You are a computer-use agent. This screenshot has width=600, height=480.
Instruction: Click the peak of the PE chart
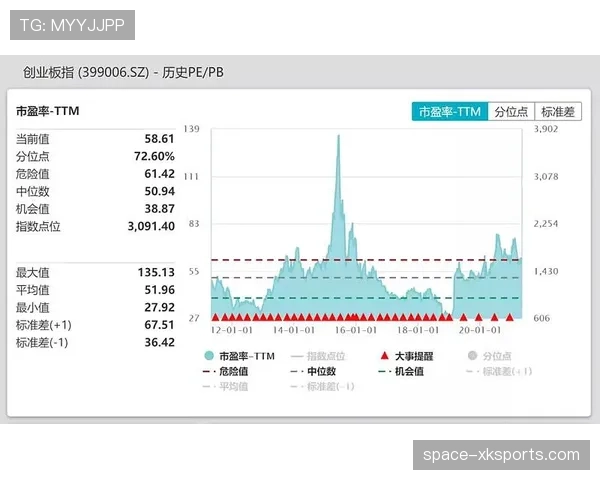tap(339, 135)
